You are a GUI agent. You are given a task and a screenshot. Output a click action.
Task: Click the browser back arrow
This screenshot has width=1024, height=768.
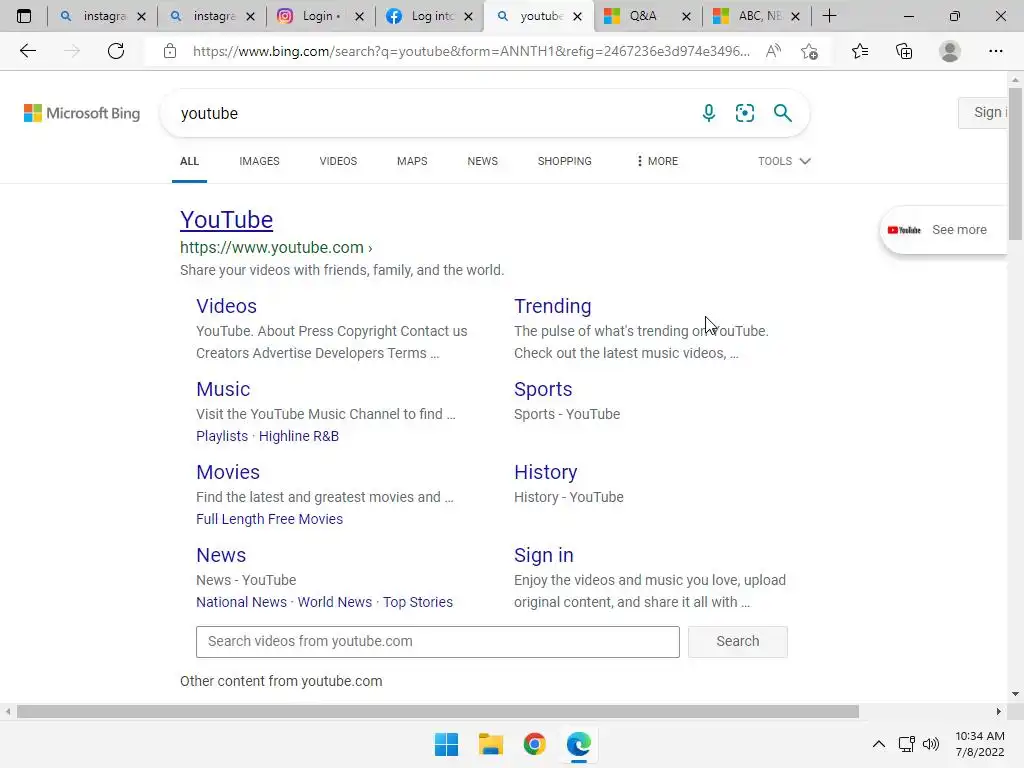pos(27,51)
